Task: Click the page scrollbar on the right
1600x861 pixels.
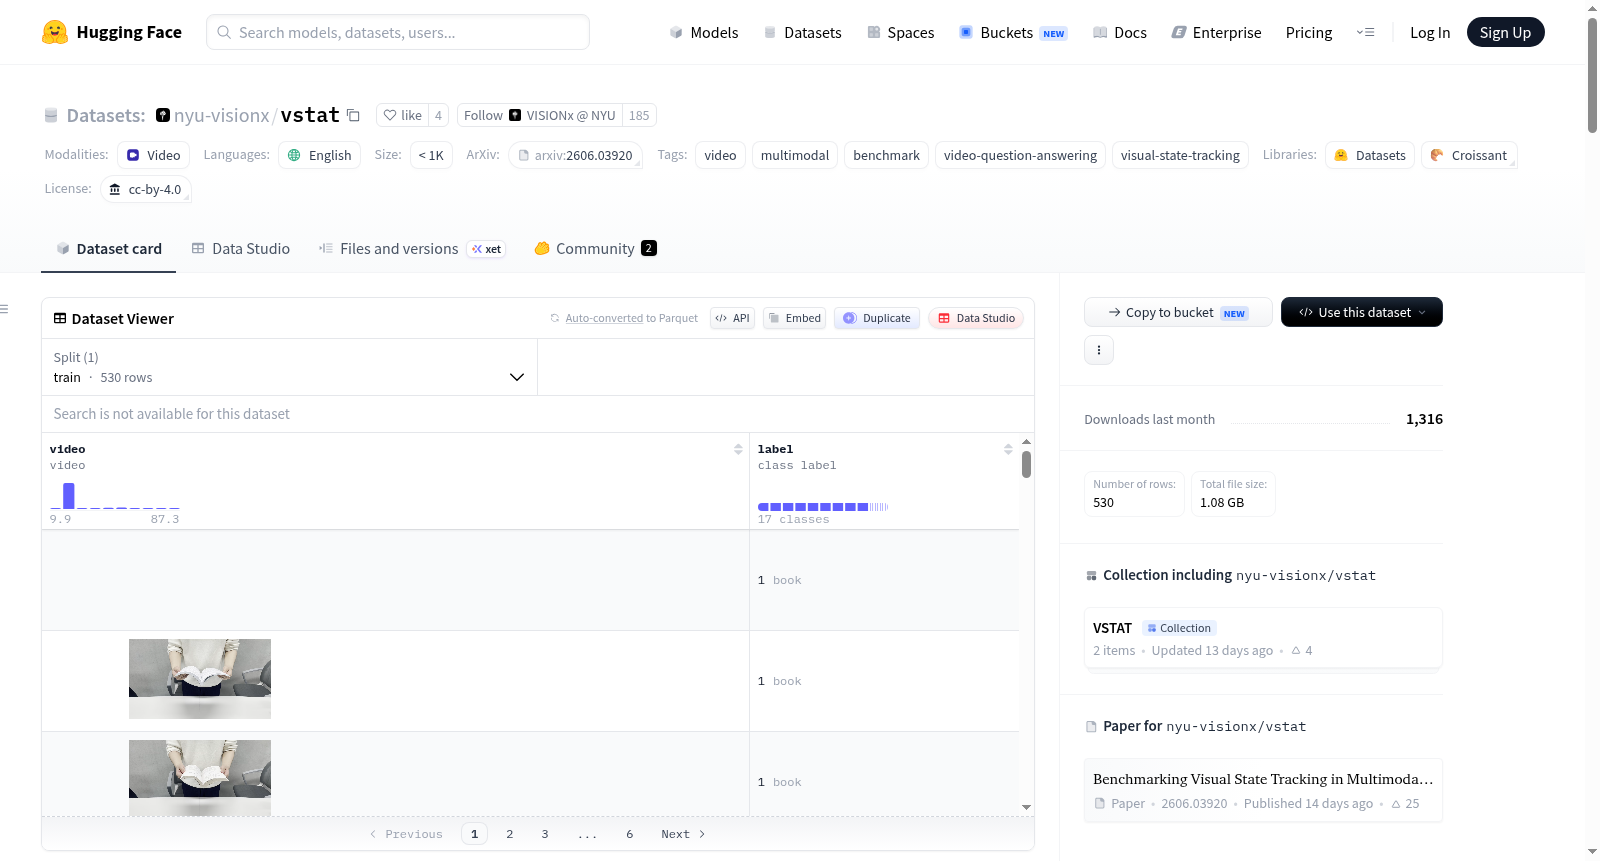Action: tap(1592, 75)
